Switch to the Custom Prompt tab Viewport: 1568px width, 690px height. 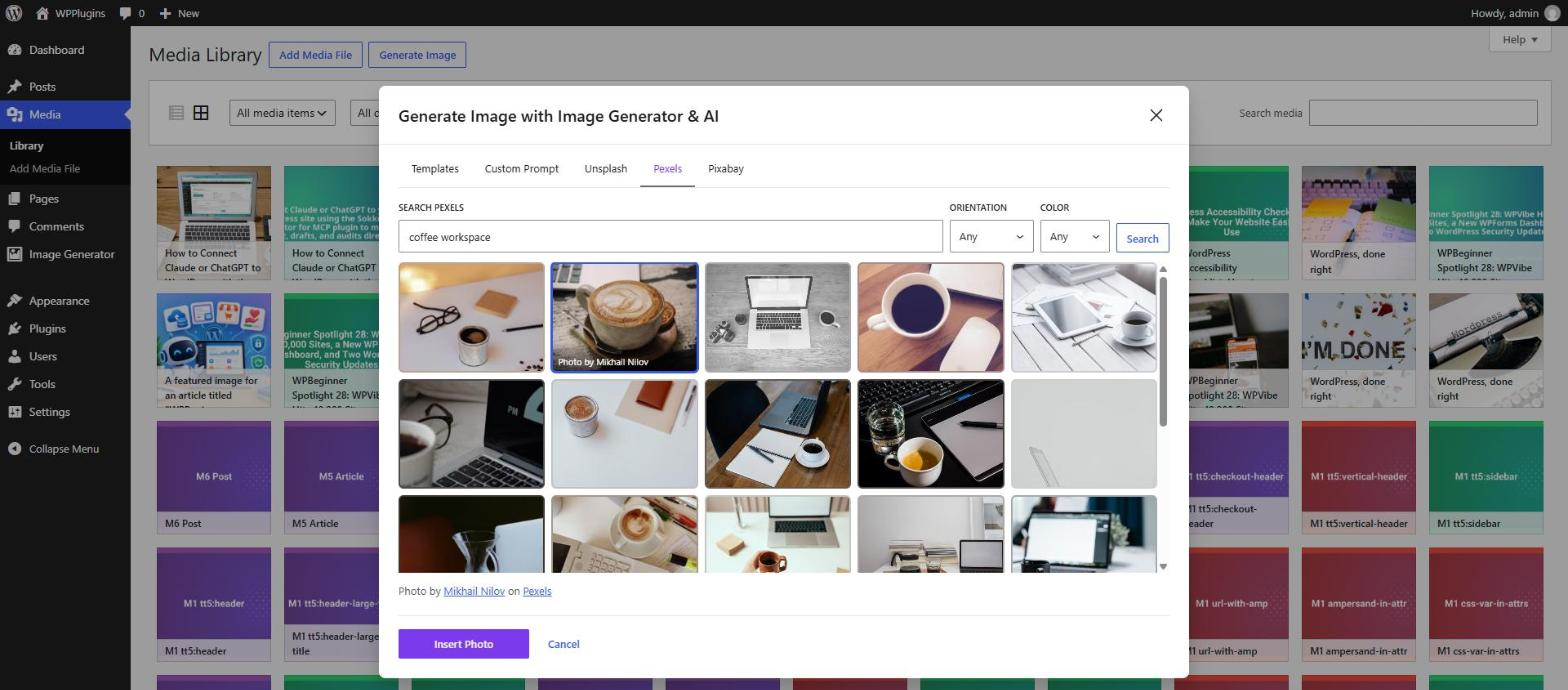[x=522, y=169]
